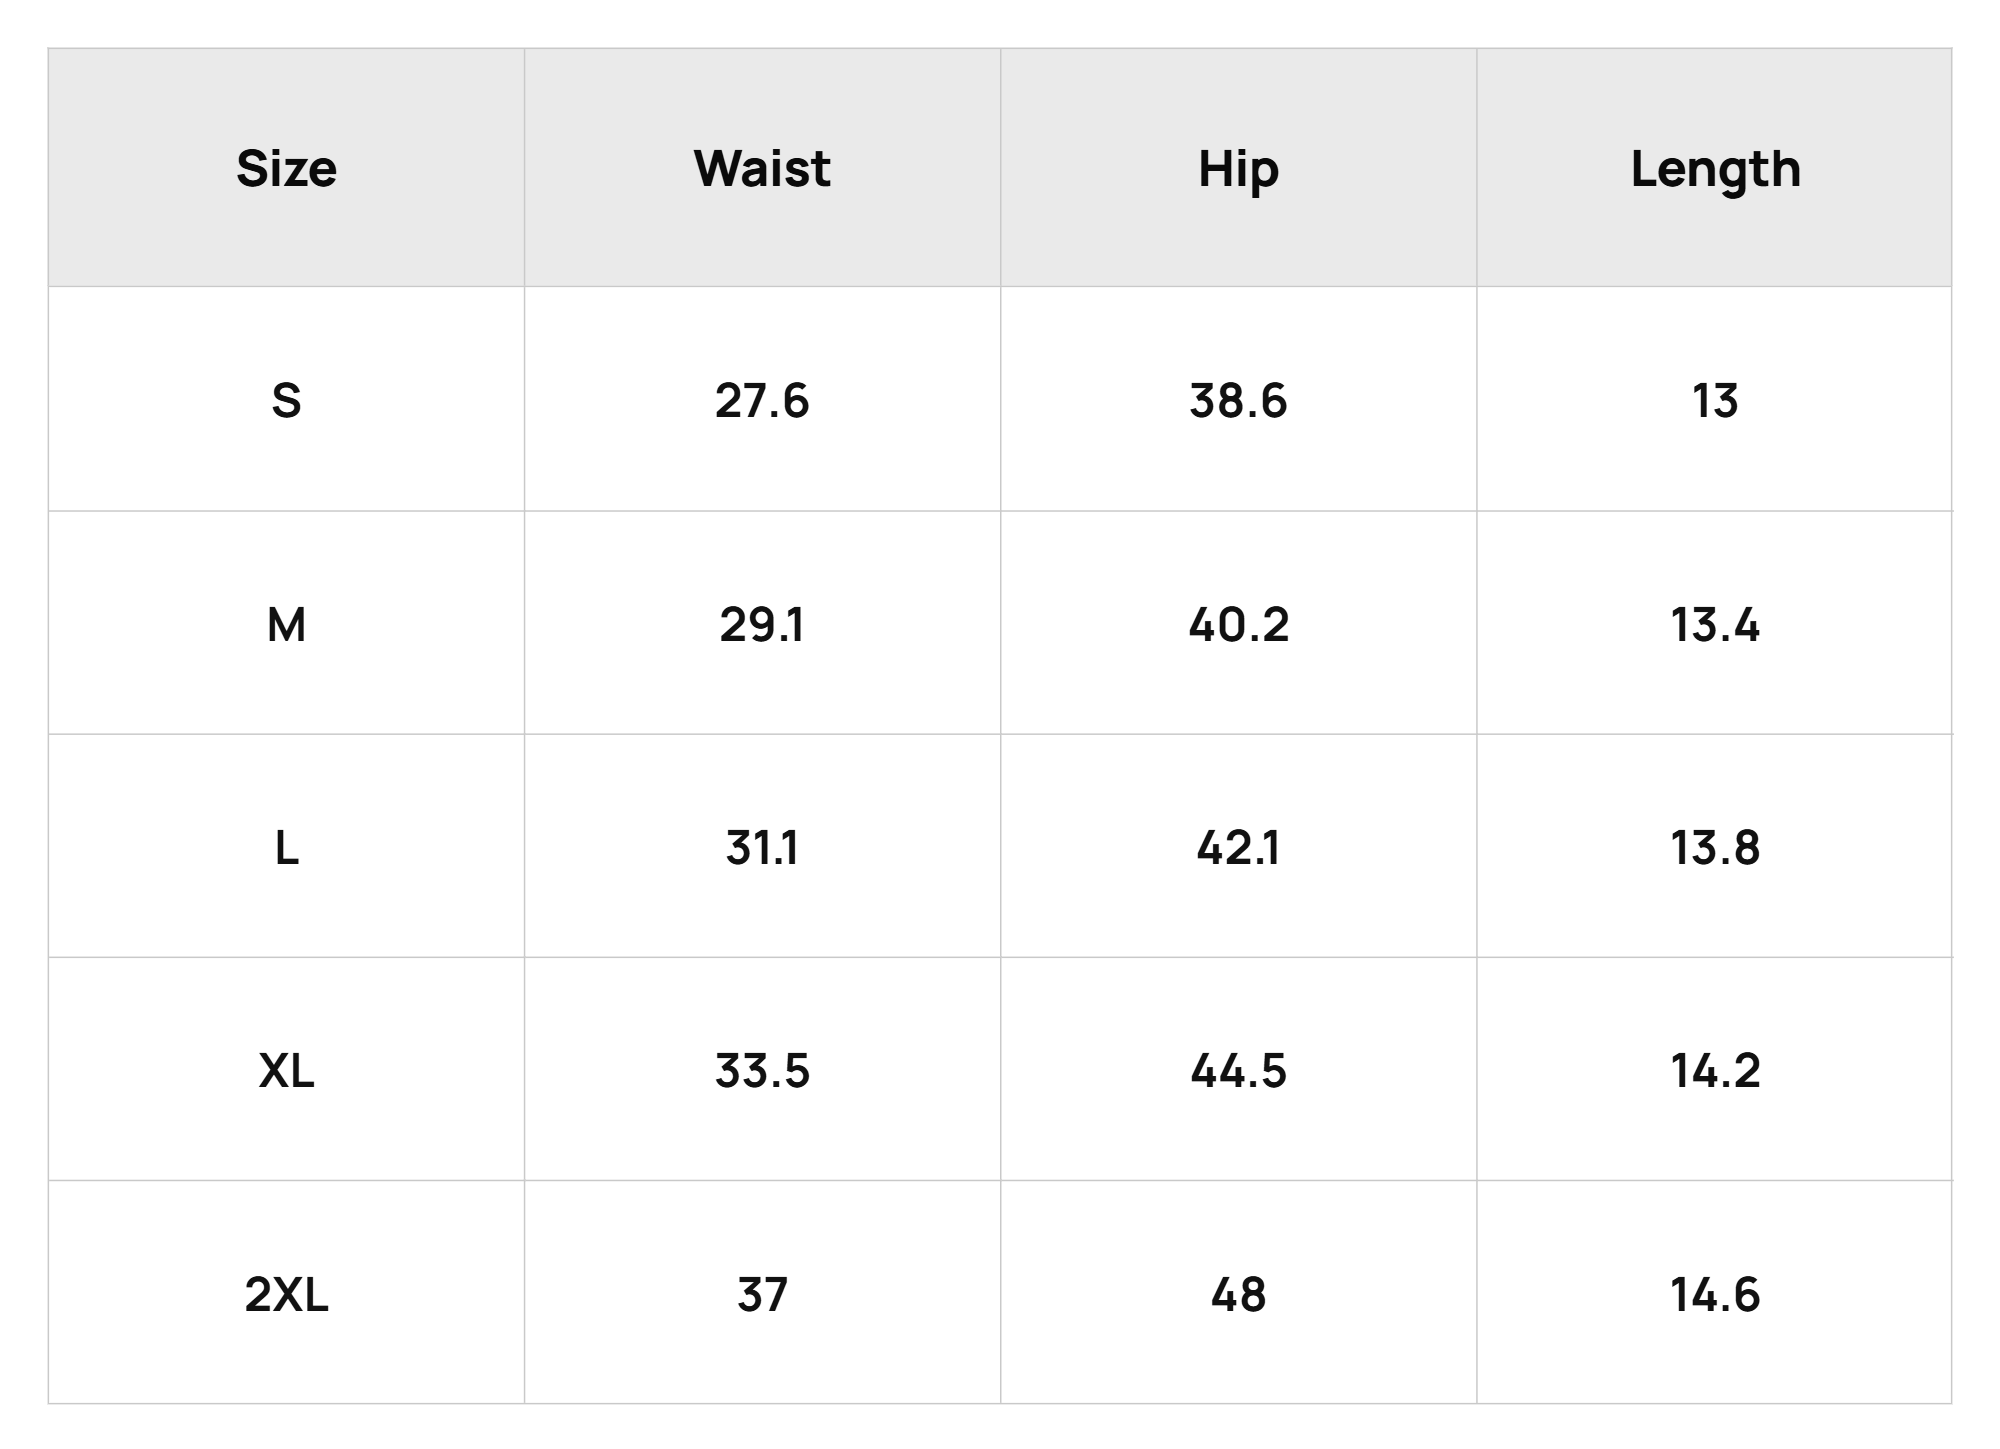
Task: Select the 2XL size cell
Action: tap(286, 1294)
